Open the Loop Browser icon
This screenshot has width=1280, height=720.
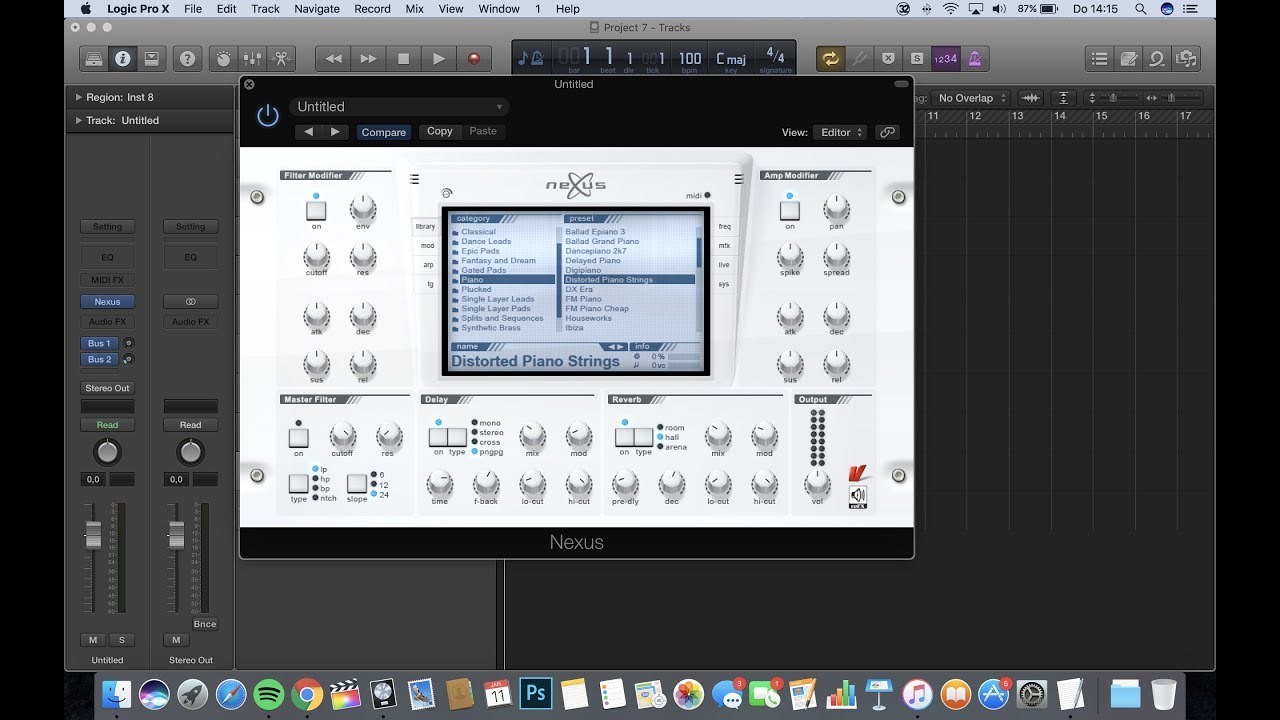click(x=1157, y=58)
